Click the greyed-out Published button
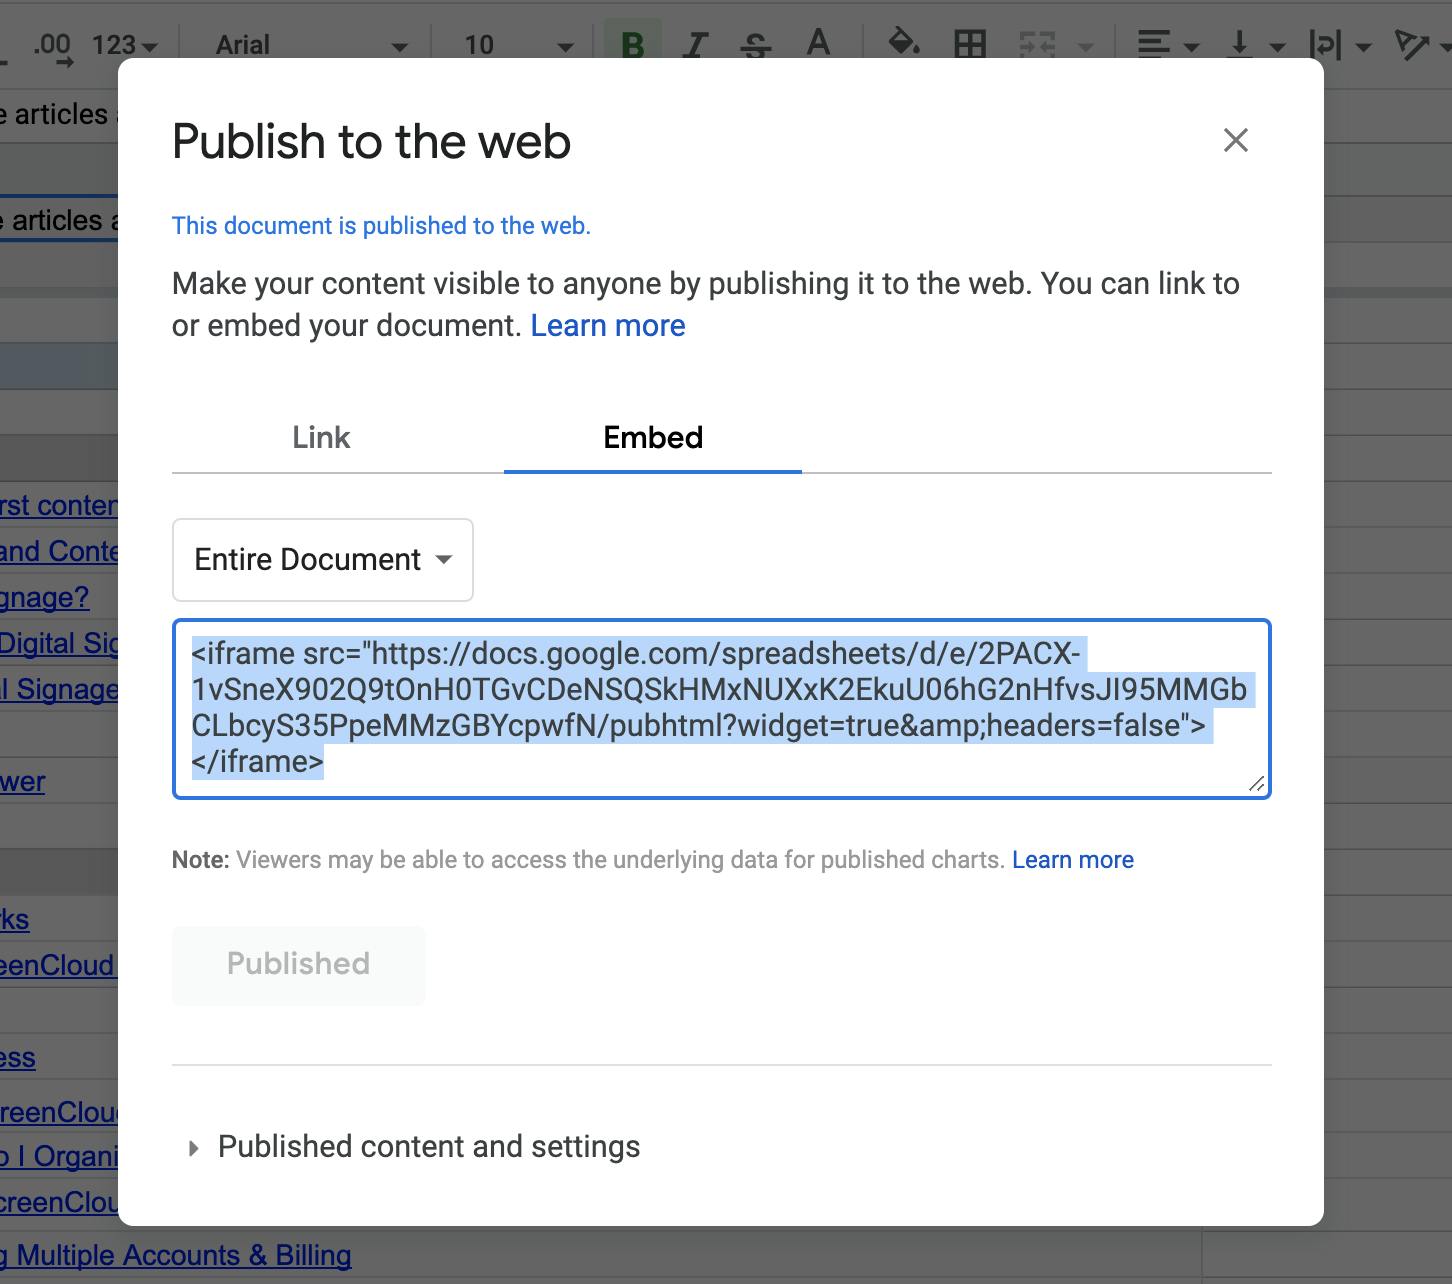Screen dimensions: 1452x1284 (x=299, y=964)
